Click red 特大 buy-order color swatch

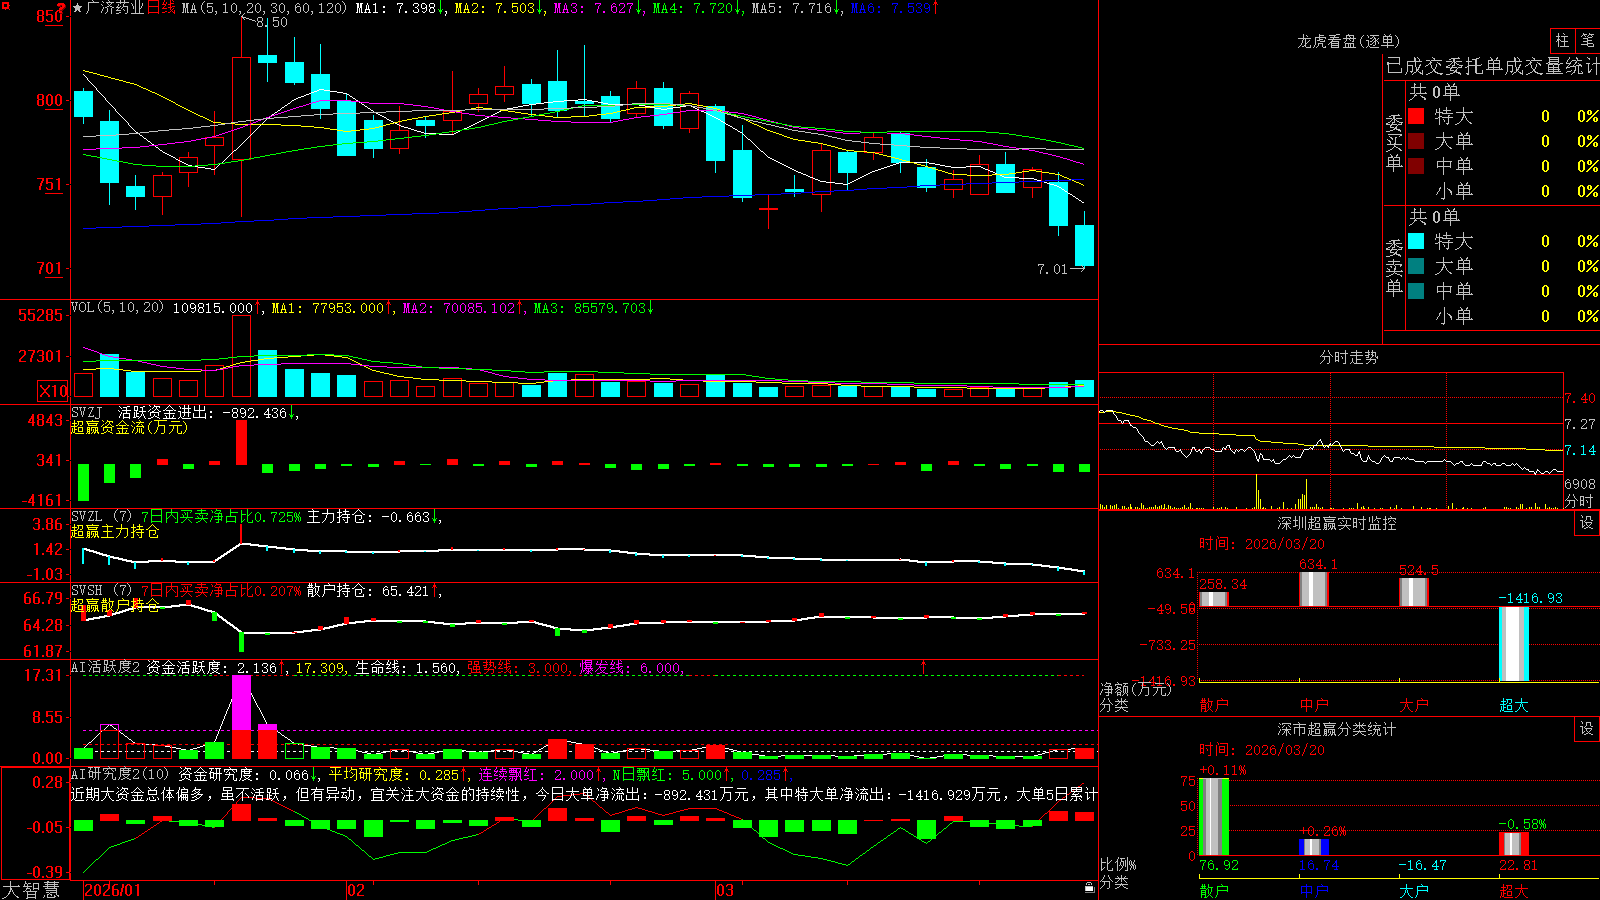1416,116
